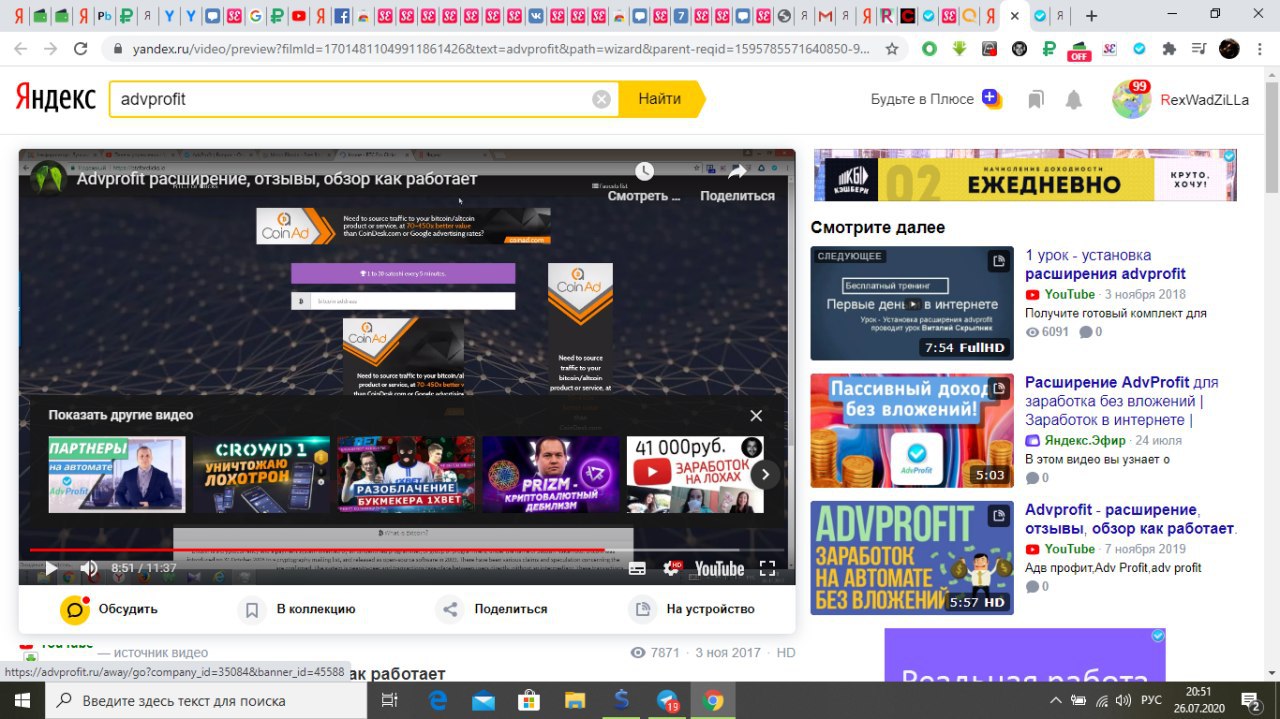The height and width of the screenshot is (719, 1280).
Task: Close the active browser tab
Action: point(1015,16)
